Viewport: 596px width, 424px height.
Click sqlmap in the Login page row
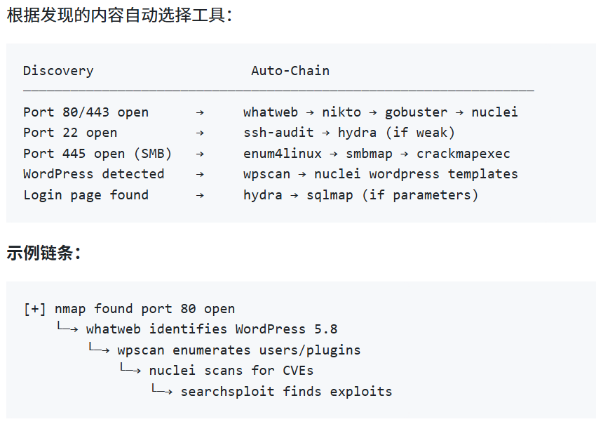[330, 195]
